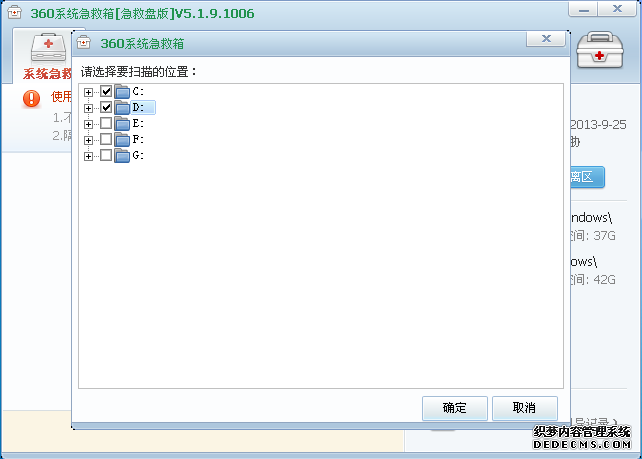Expand the F: drive tree node
This screenshot has width=642, height=459.
[x=89, y=140]
